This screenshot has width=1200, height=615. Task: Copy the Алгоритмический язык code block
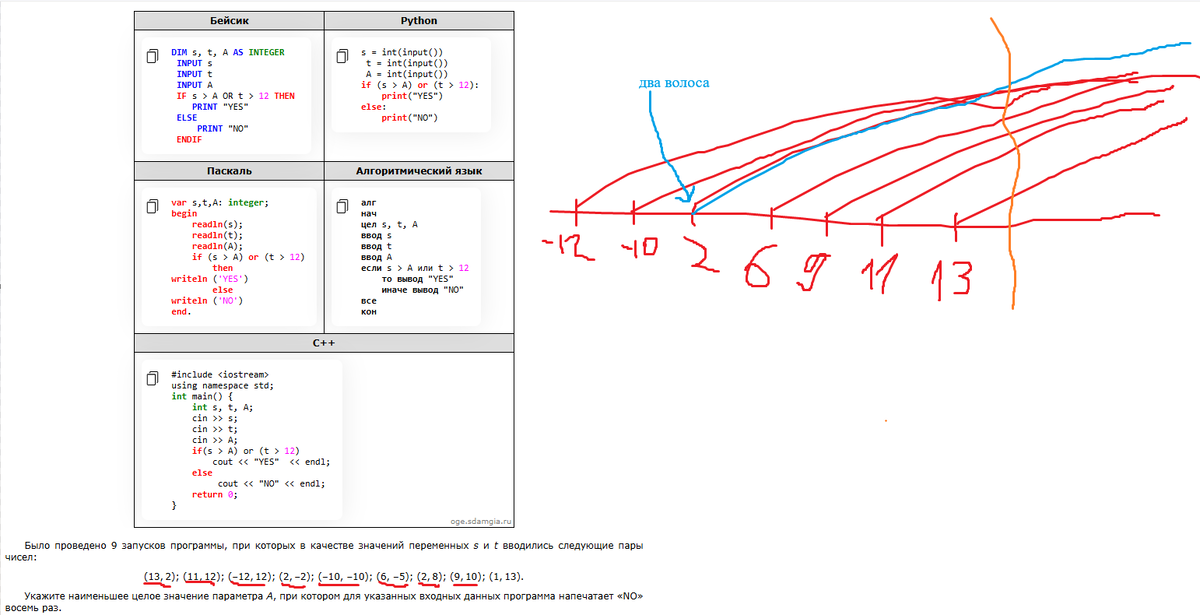(340, 205)
